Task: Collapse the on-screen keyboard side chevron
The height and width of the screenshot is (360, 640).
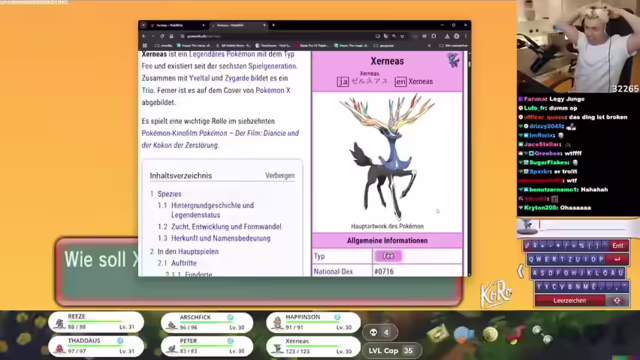Action: [521, 271]
